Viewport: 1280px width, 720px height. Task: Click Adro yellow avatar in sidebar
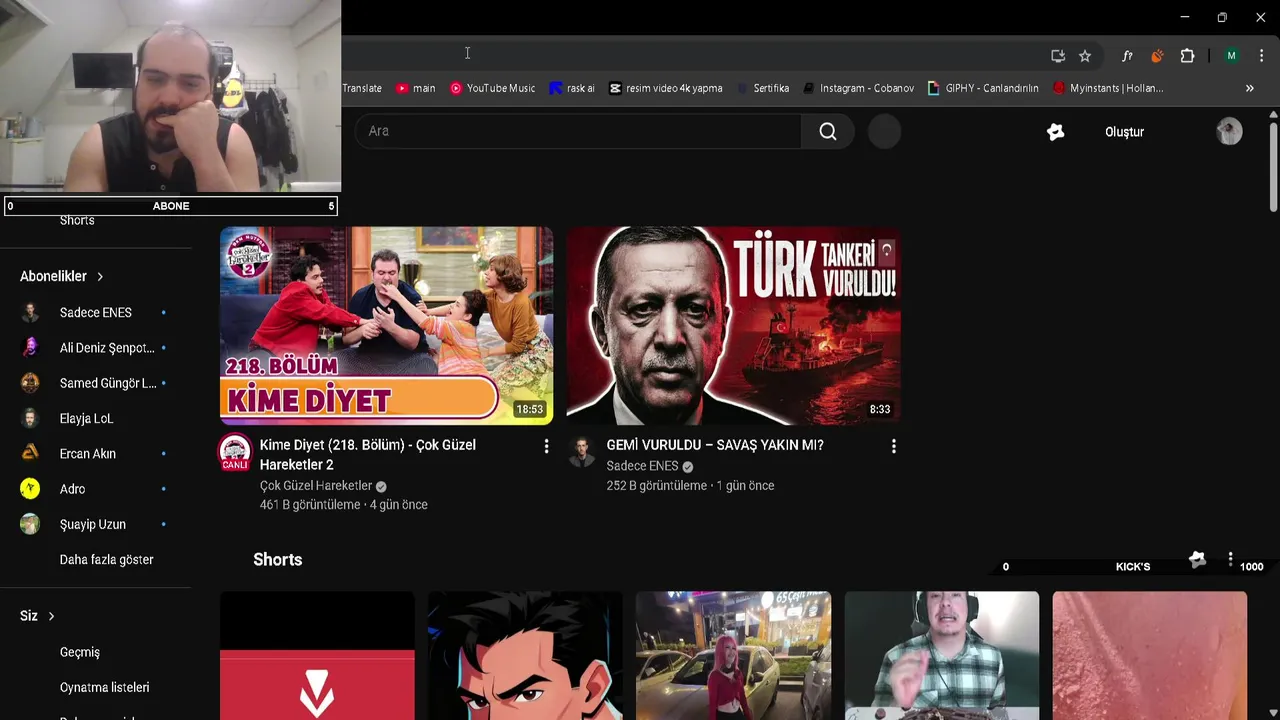30,489
